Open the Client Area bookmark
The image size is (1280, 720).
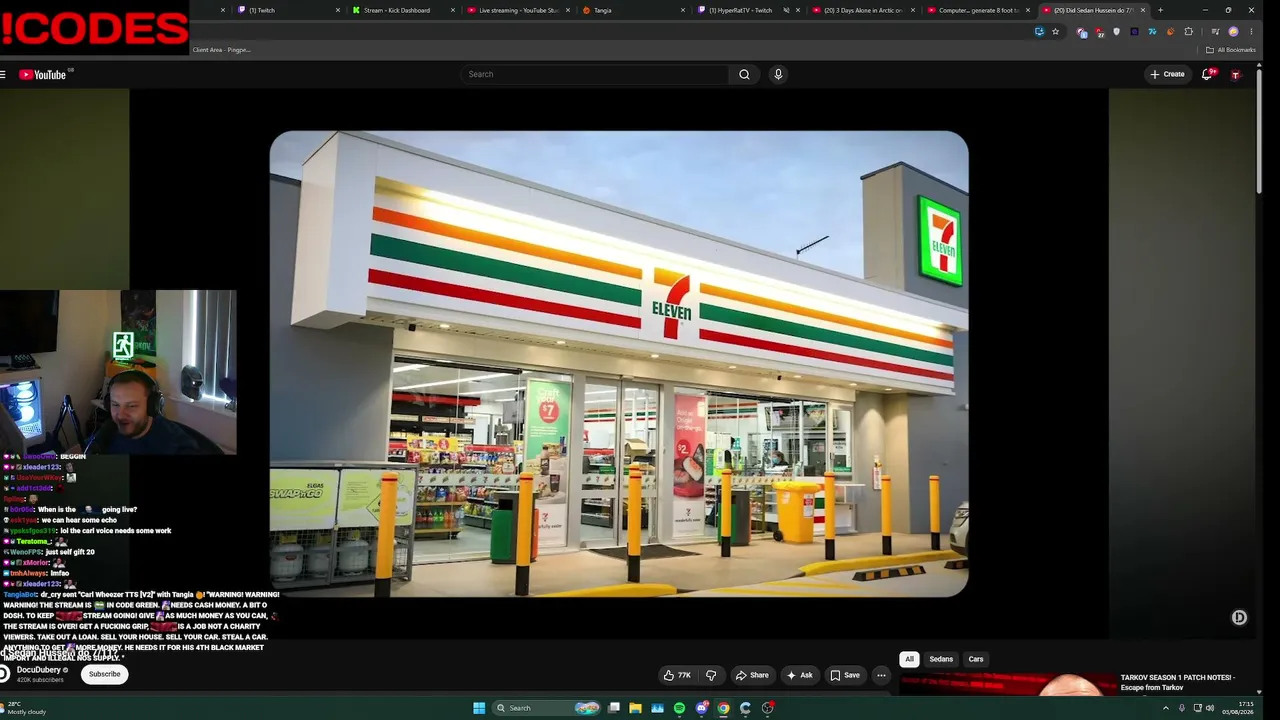pyautogui.click(x=221, y=50)
